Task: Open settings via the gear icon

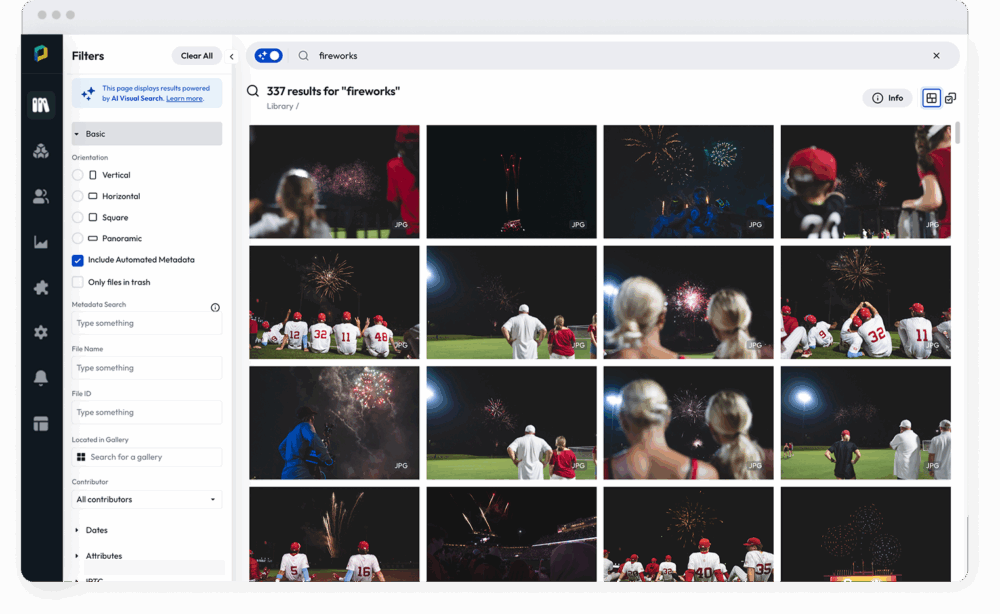Action: (41, 332)
